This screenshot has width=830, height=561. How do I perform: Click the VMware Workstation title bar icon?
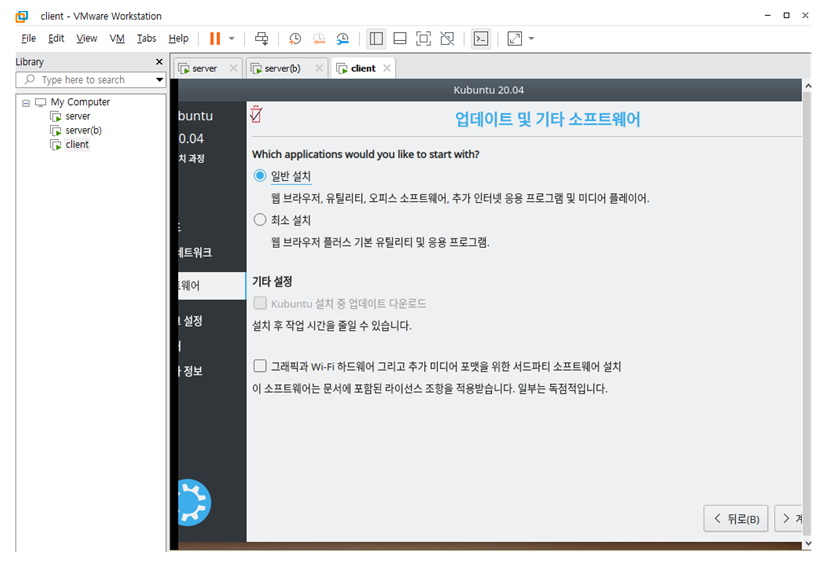pos(22,16)
